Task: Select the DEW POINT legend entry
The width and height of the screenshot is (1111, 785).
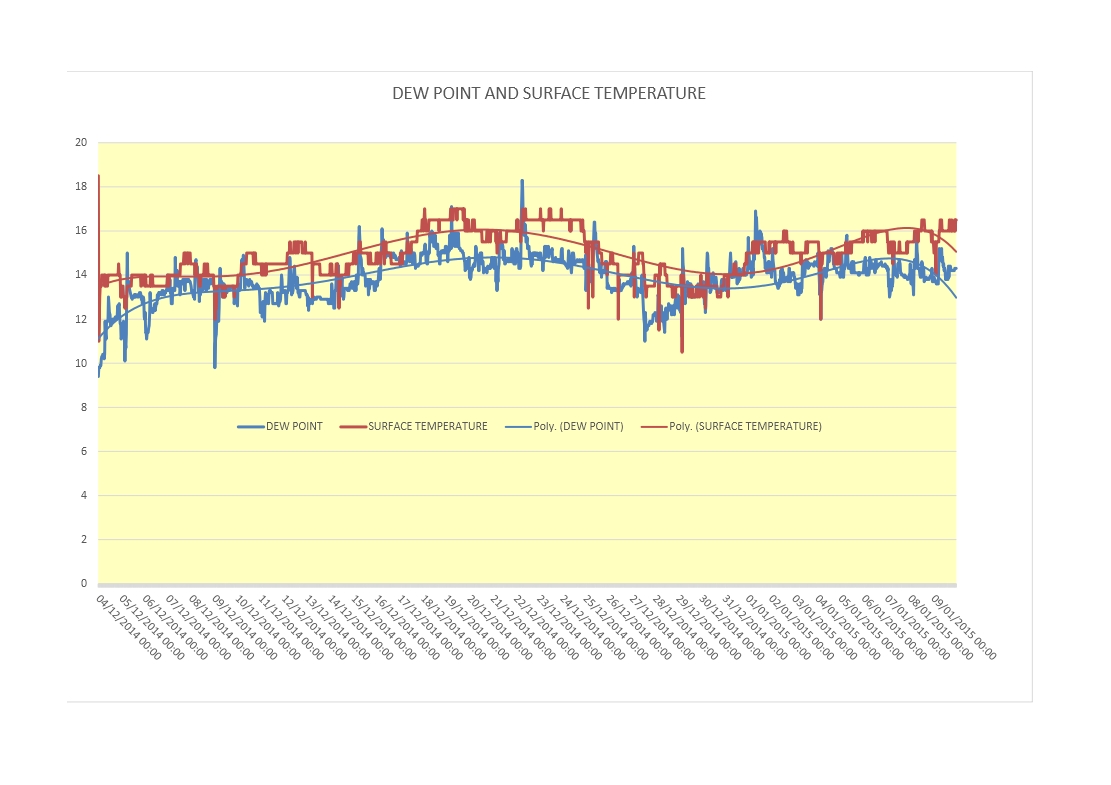Action: tap(294, 426)
